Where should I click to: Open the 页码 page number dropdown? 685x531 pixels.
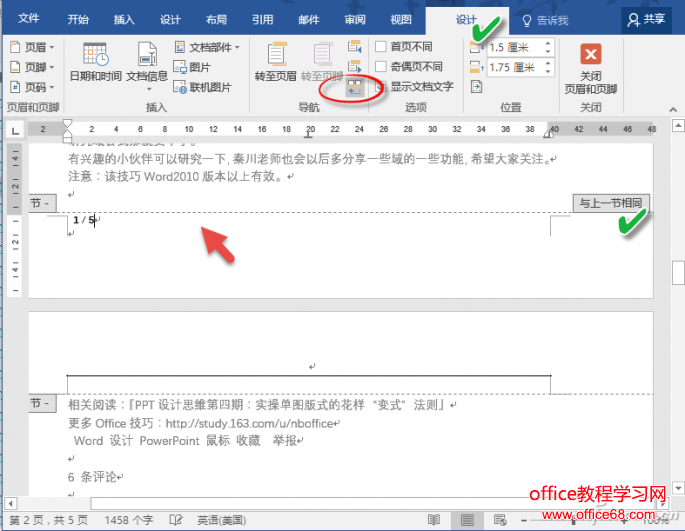coord(32,87)
